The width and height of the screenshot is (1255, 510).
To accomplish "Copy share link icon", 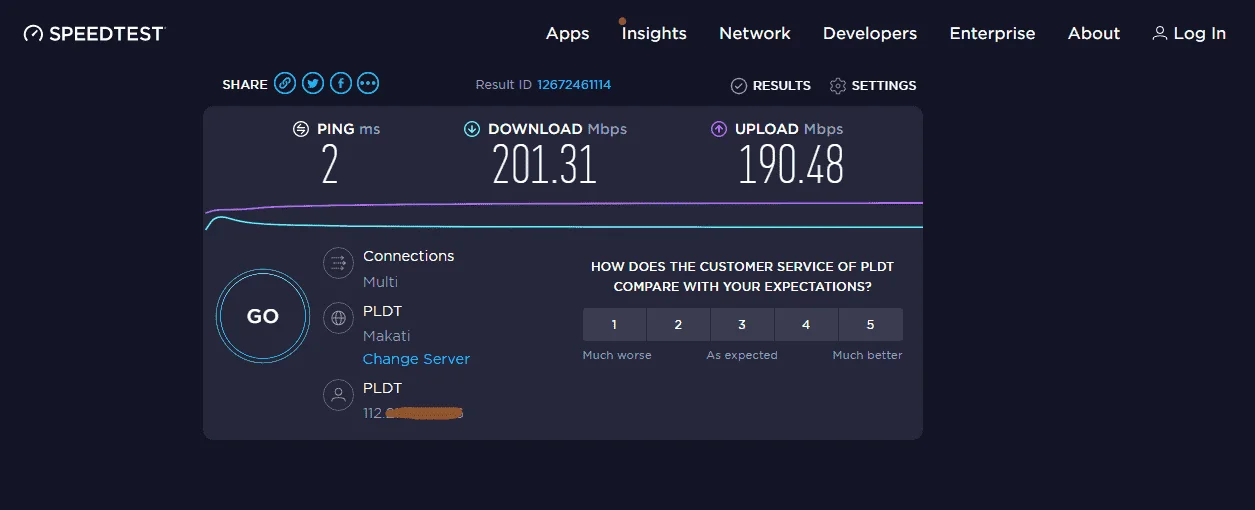I will coord(285,84).
